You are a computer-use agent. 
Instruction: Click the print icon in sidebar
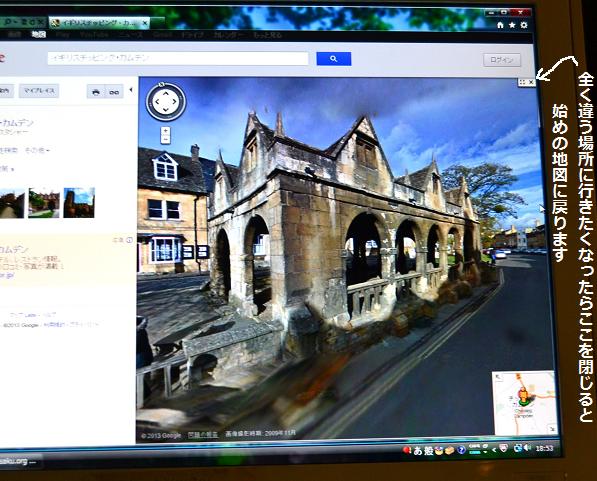pos(96,92)
